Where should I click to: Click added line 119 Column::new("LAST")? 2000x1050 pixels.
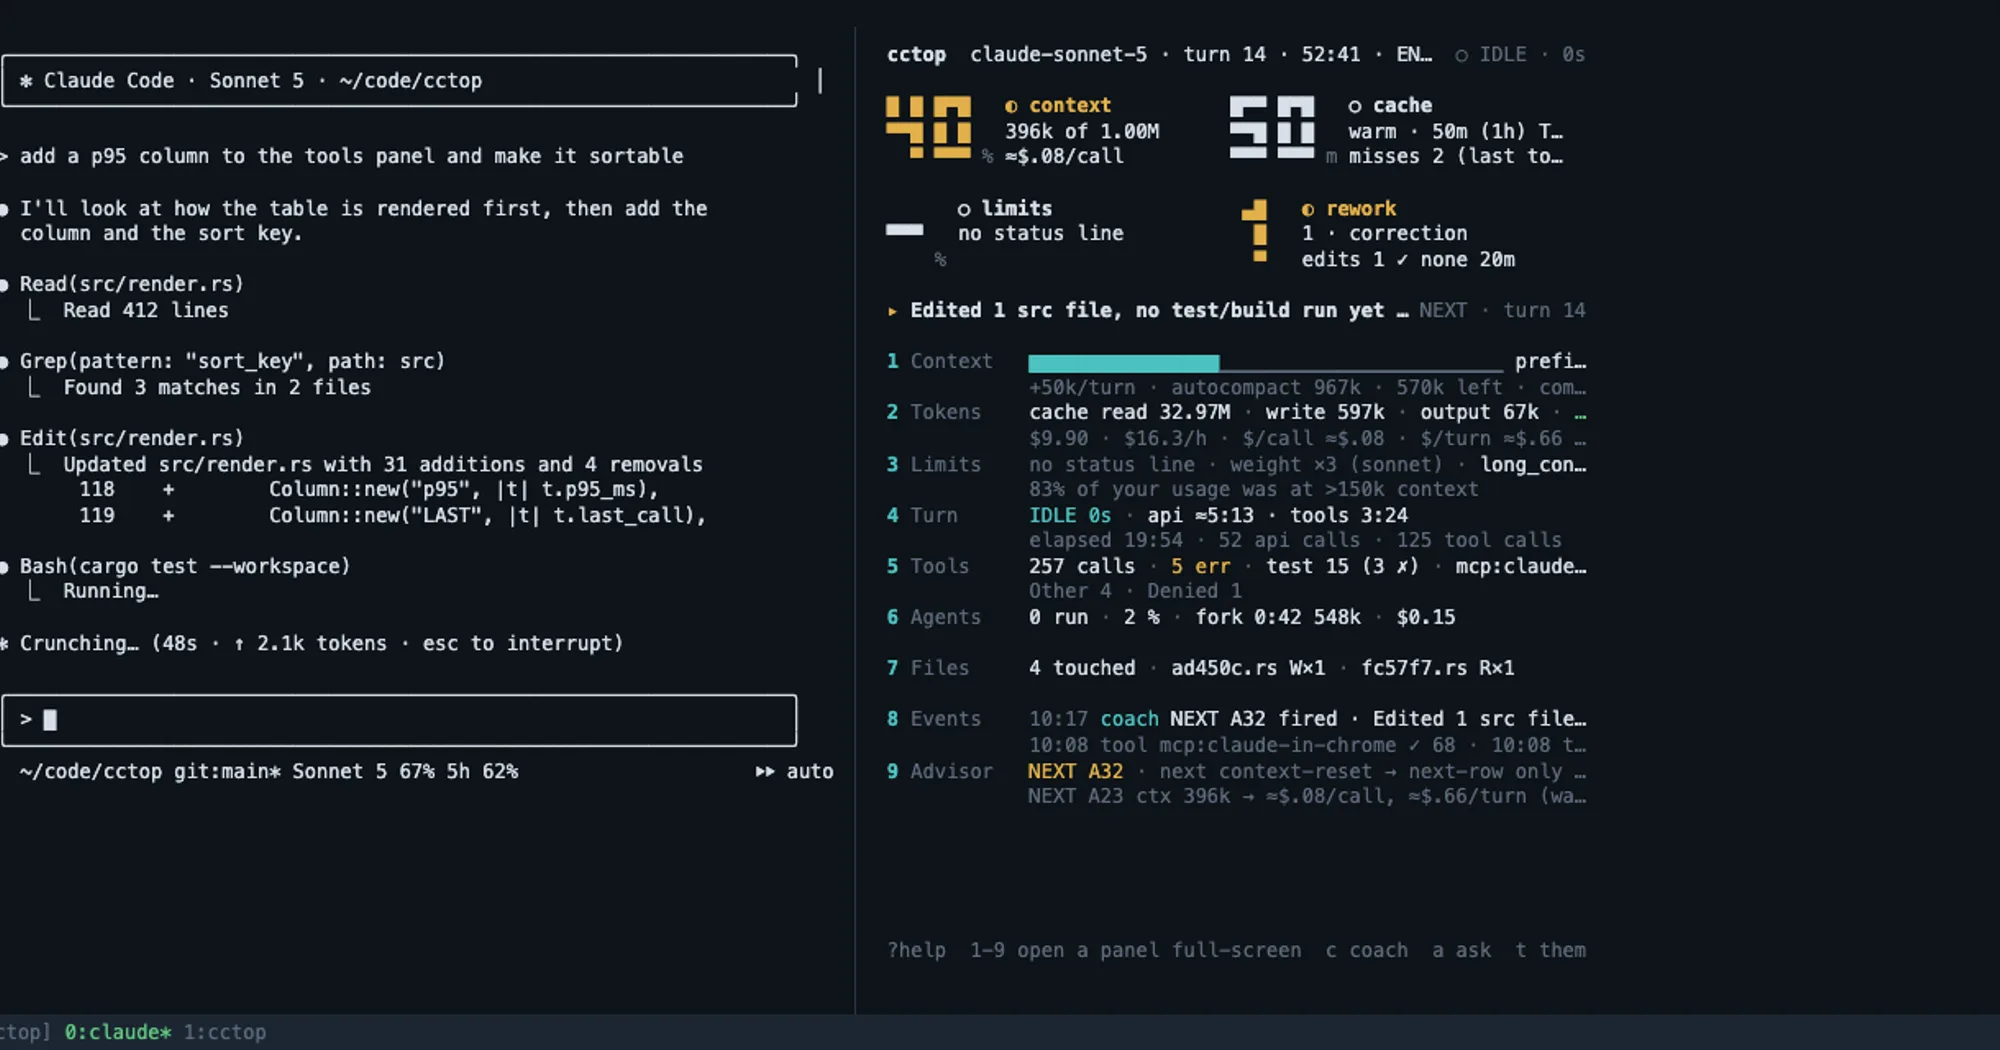tap(393, 515)
